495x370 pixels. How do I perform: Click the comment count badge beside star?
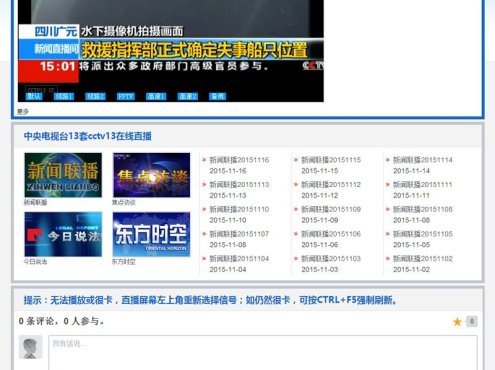[x=472, y=321]
